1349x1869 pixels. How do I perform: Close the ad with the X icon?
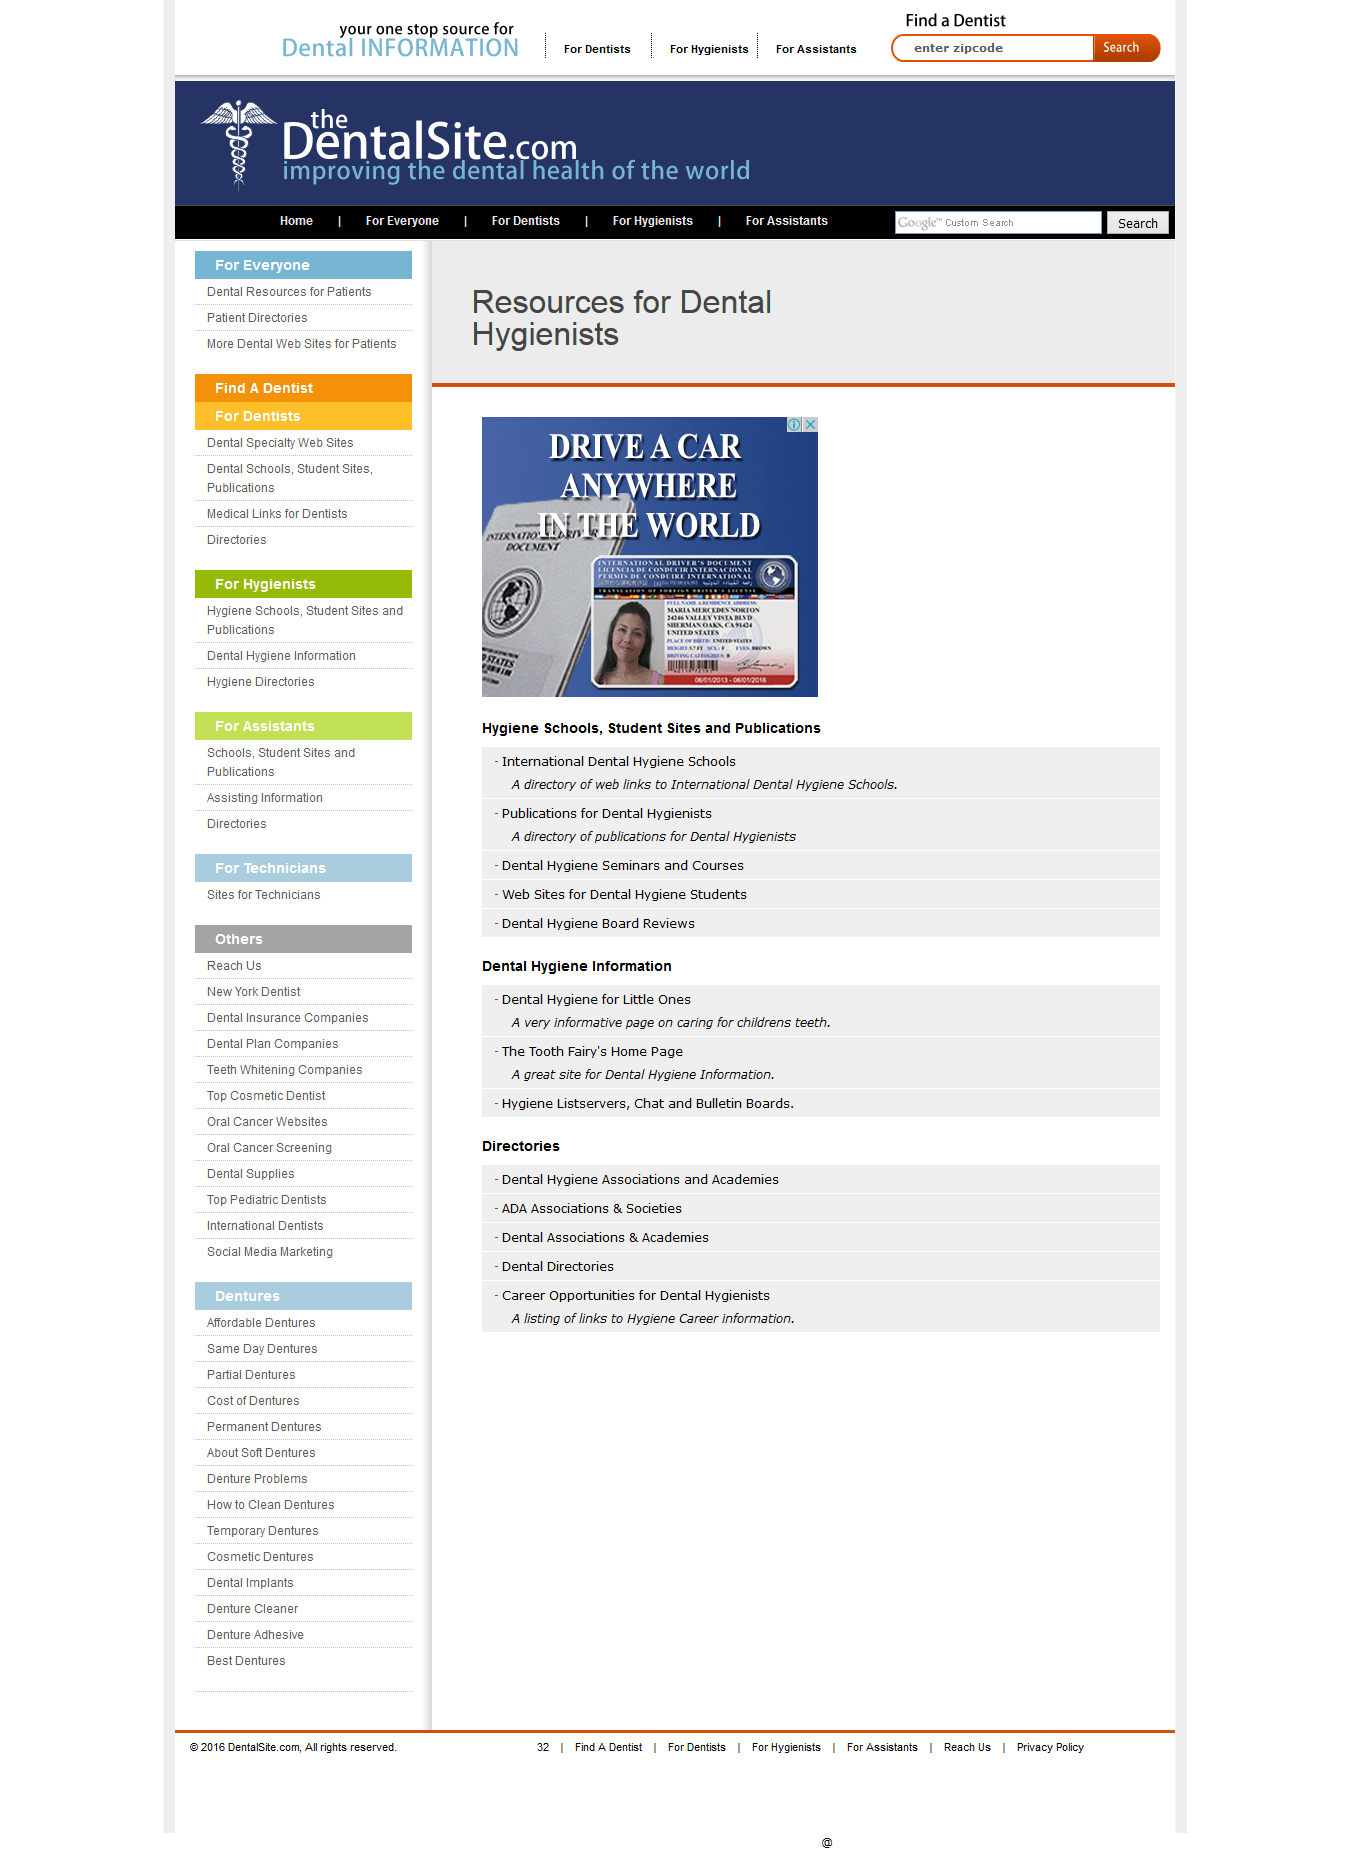coord(811,425)
